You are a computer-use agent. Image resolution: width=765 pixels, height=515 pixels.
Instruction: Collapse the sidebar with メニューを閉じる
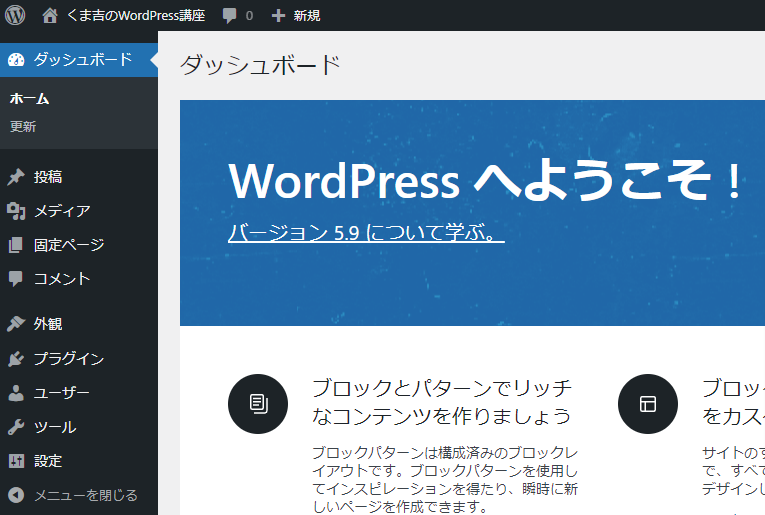(84, 495)
